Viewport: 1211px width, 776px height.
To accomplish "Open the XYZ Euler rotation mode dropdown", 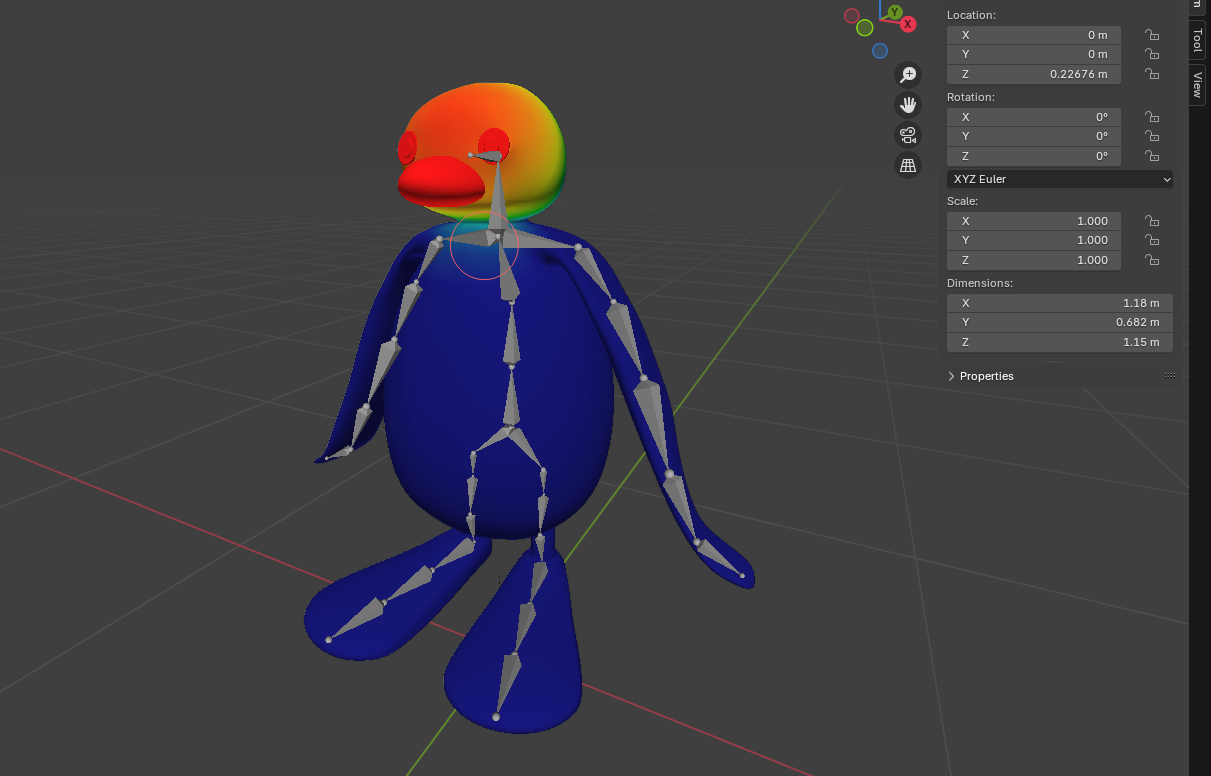I will coord(1060,179).
